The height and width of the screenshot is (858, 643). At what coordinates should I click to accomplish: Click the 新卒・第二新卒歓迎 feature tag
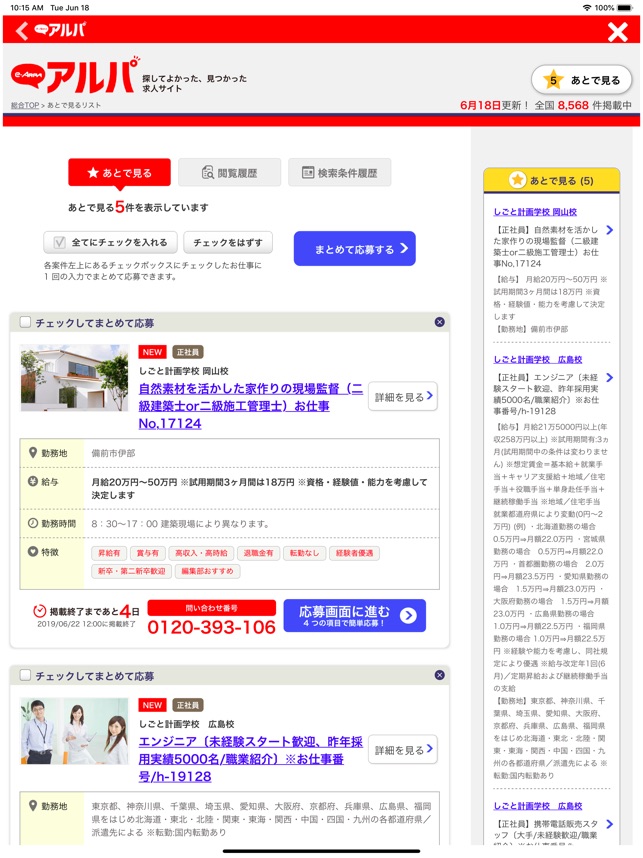coord(131,571)
